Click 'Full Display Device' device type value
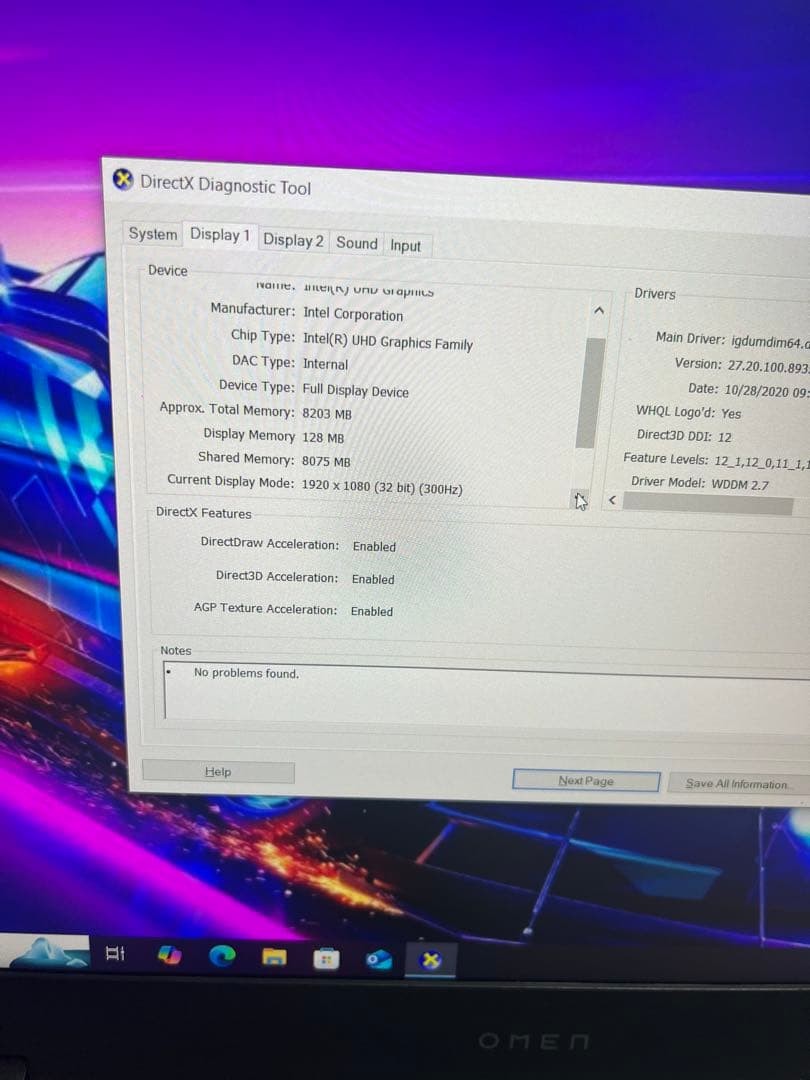This screenshot has width=810, height=1080. click(x=355, y=391)
